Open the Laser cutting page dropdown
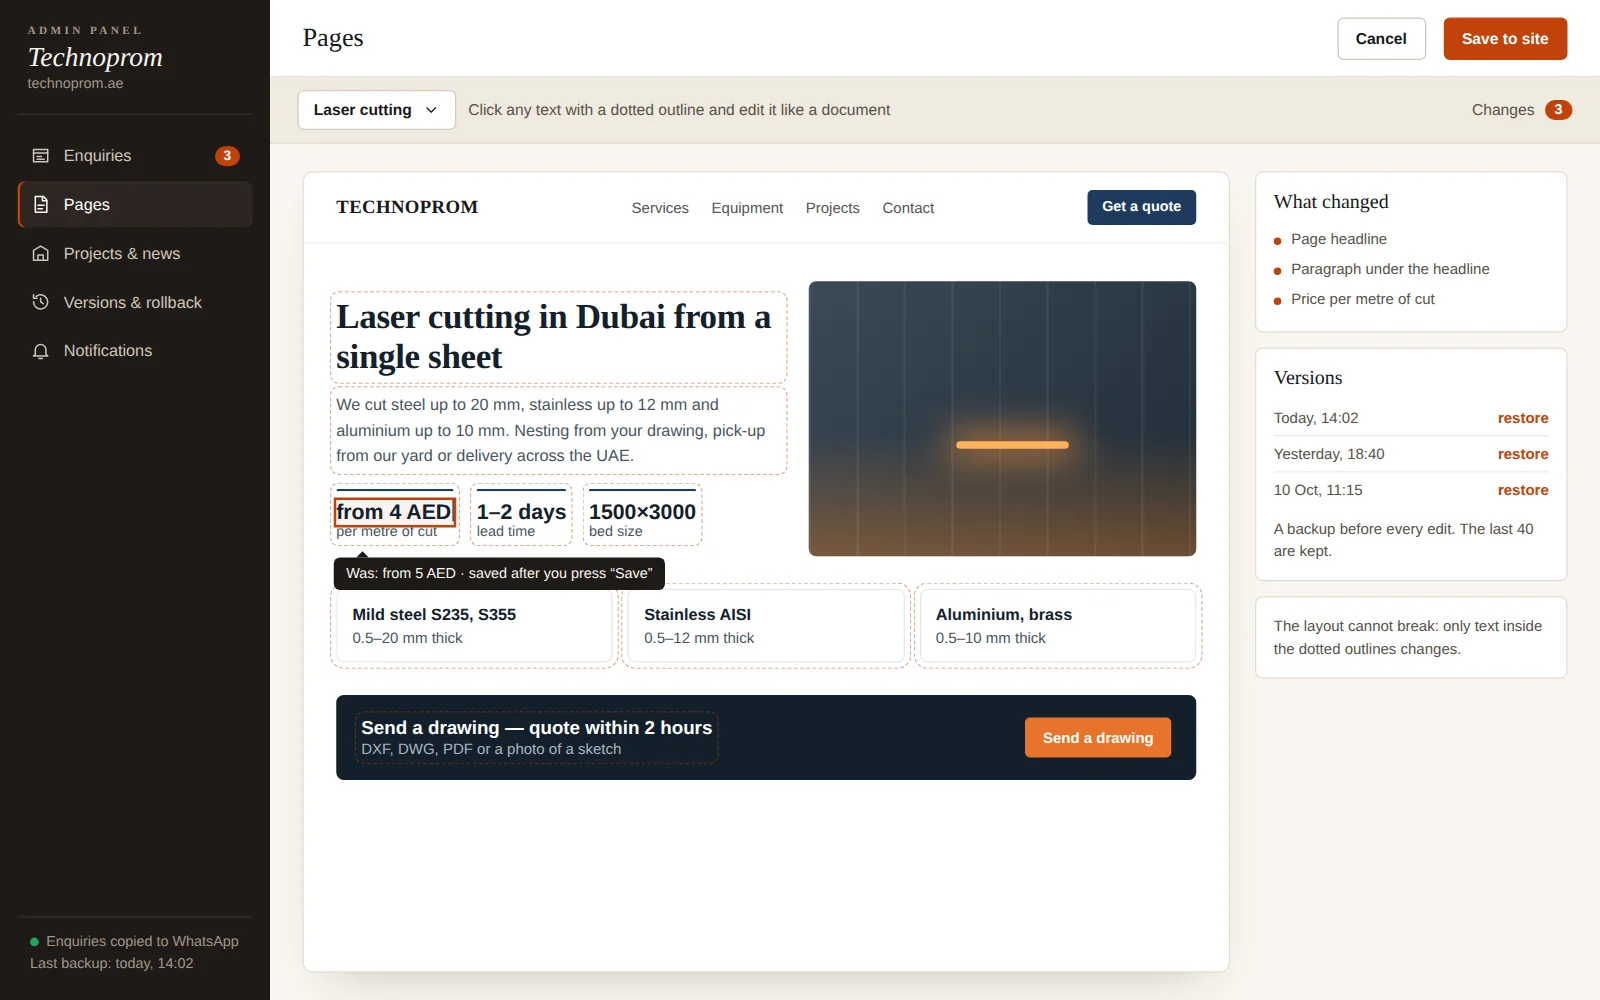 tap(376, 110)
